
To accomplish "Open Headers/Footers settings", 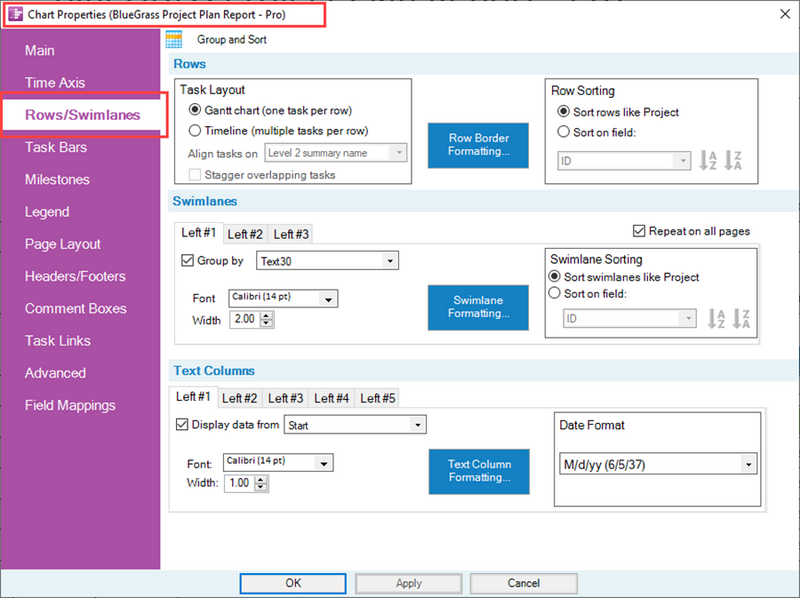I will [x=75, y=277].
